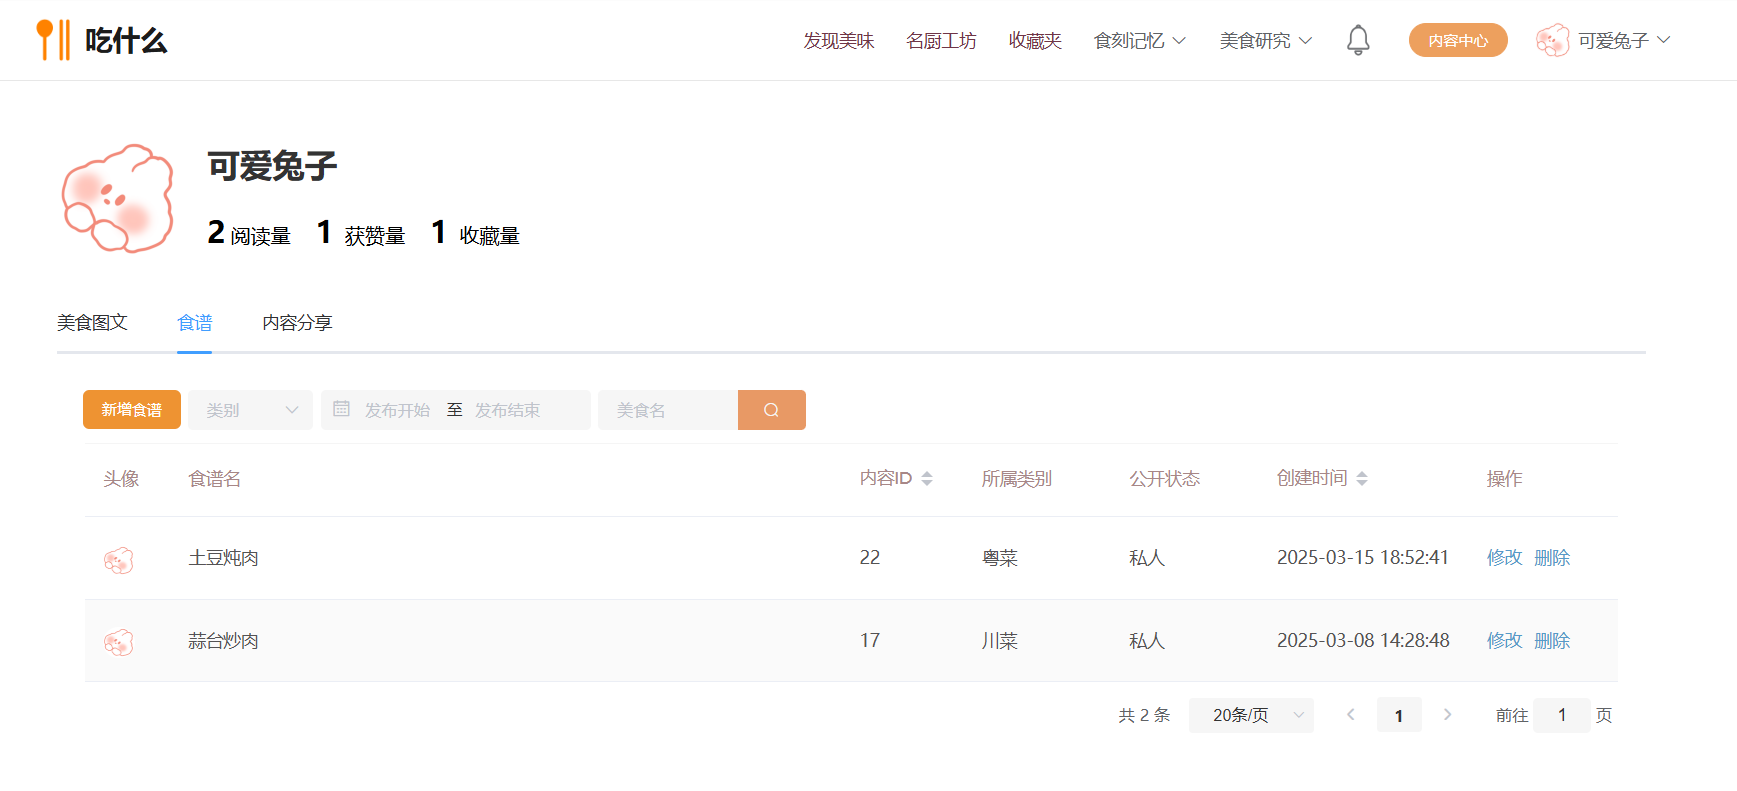Screen dimensions: 1737x791
Task: Click avatar thumbnail for 土豆炖肉
Action: (119, 559)
